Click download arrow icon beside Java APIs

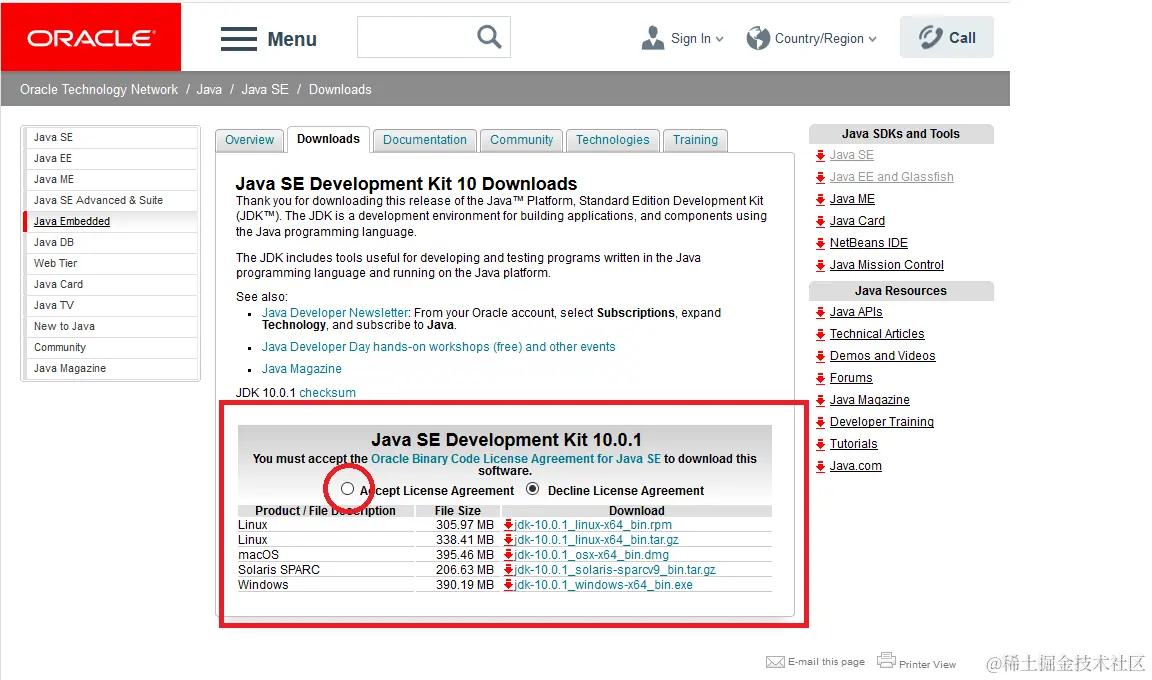(x=820, y=312)
